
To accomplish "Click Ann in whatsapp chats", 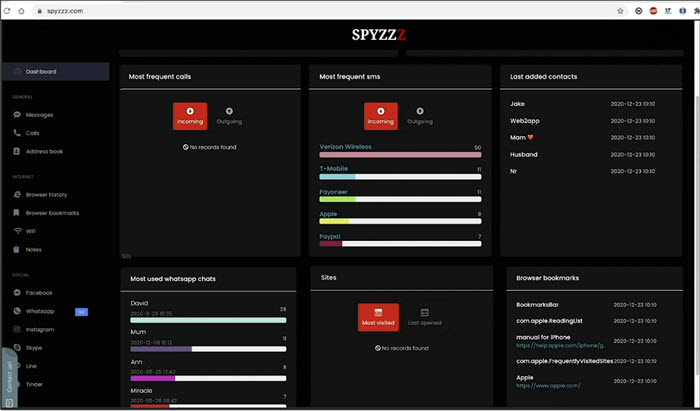I will point(136,362).
